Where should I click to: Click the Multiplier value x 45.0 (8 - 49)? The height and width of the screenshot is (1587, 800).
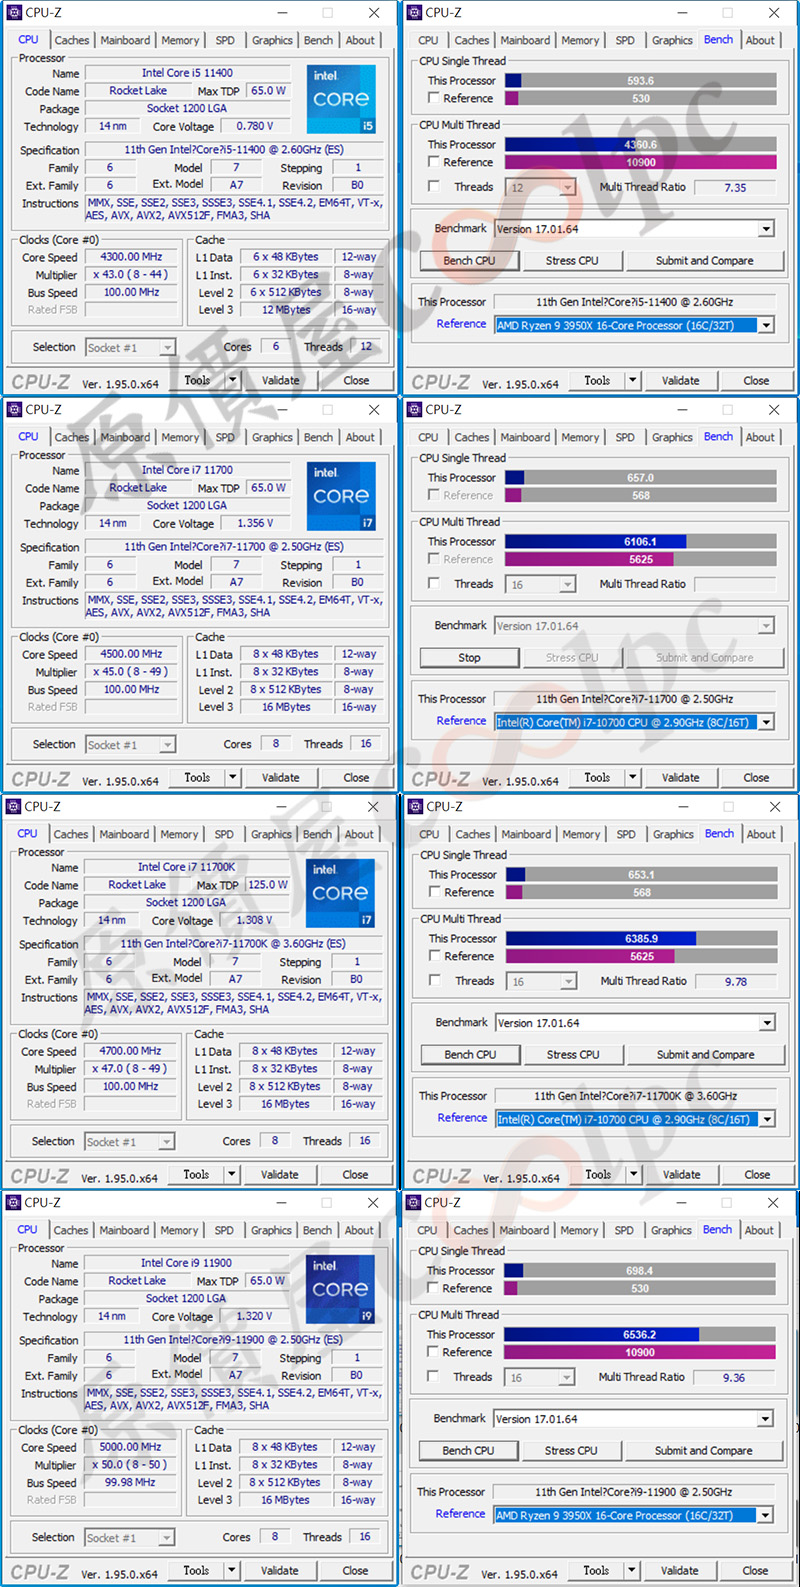[x=131, y=672]
